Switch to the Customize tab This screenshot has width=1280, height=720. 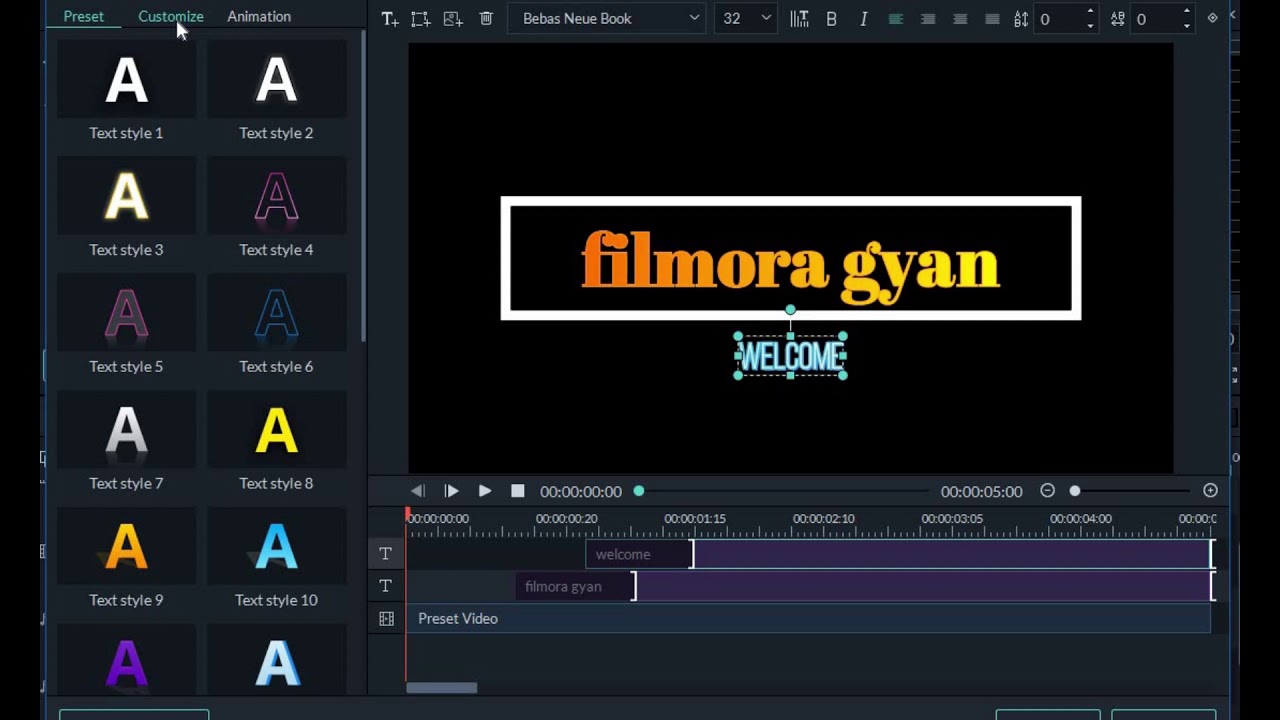171,16
